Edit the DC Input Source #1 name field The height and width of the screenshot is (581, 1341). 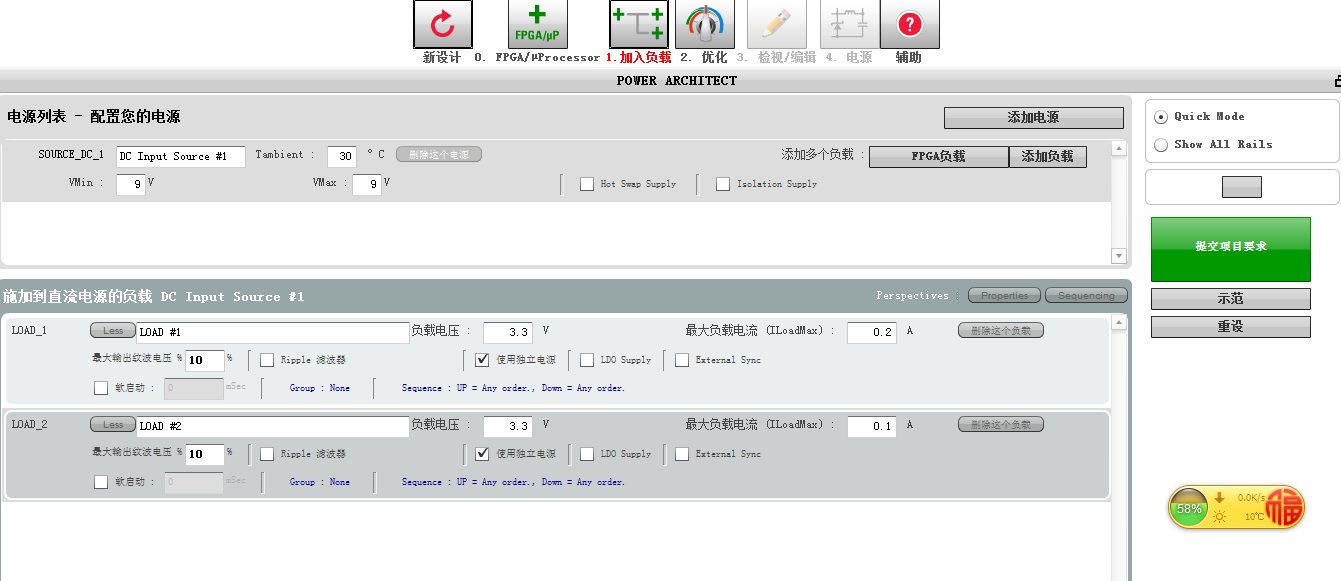tap(181, 157)
